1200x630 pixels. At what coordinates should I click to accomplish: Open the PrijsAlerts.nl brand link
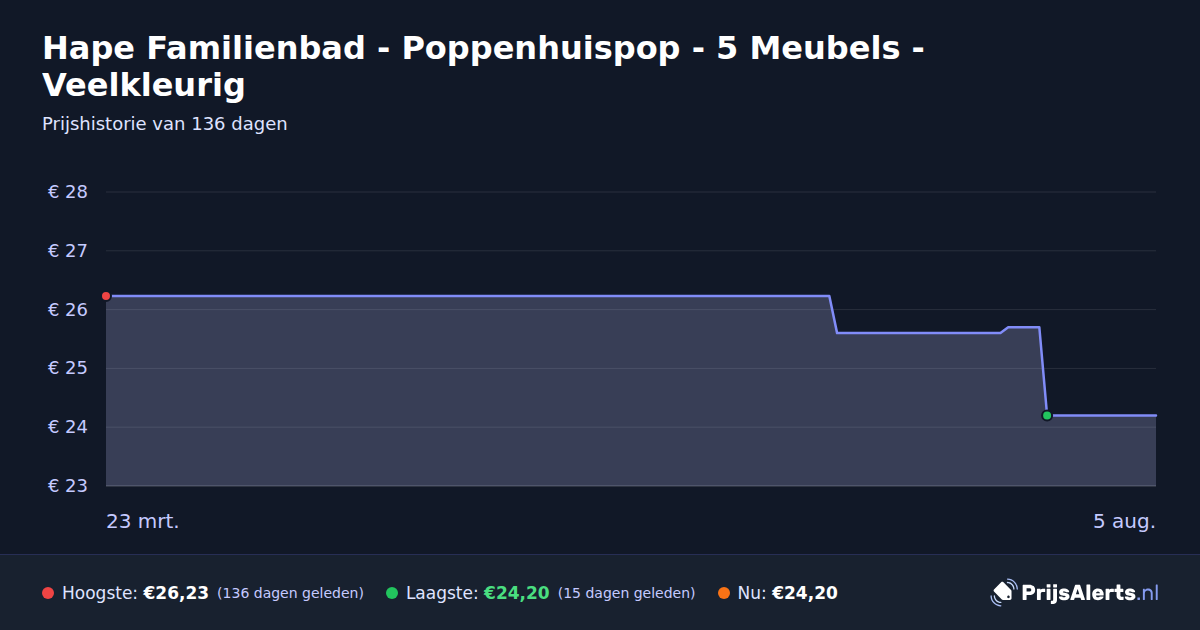click(x=1075, y=592)
